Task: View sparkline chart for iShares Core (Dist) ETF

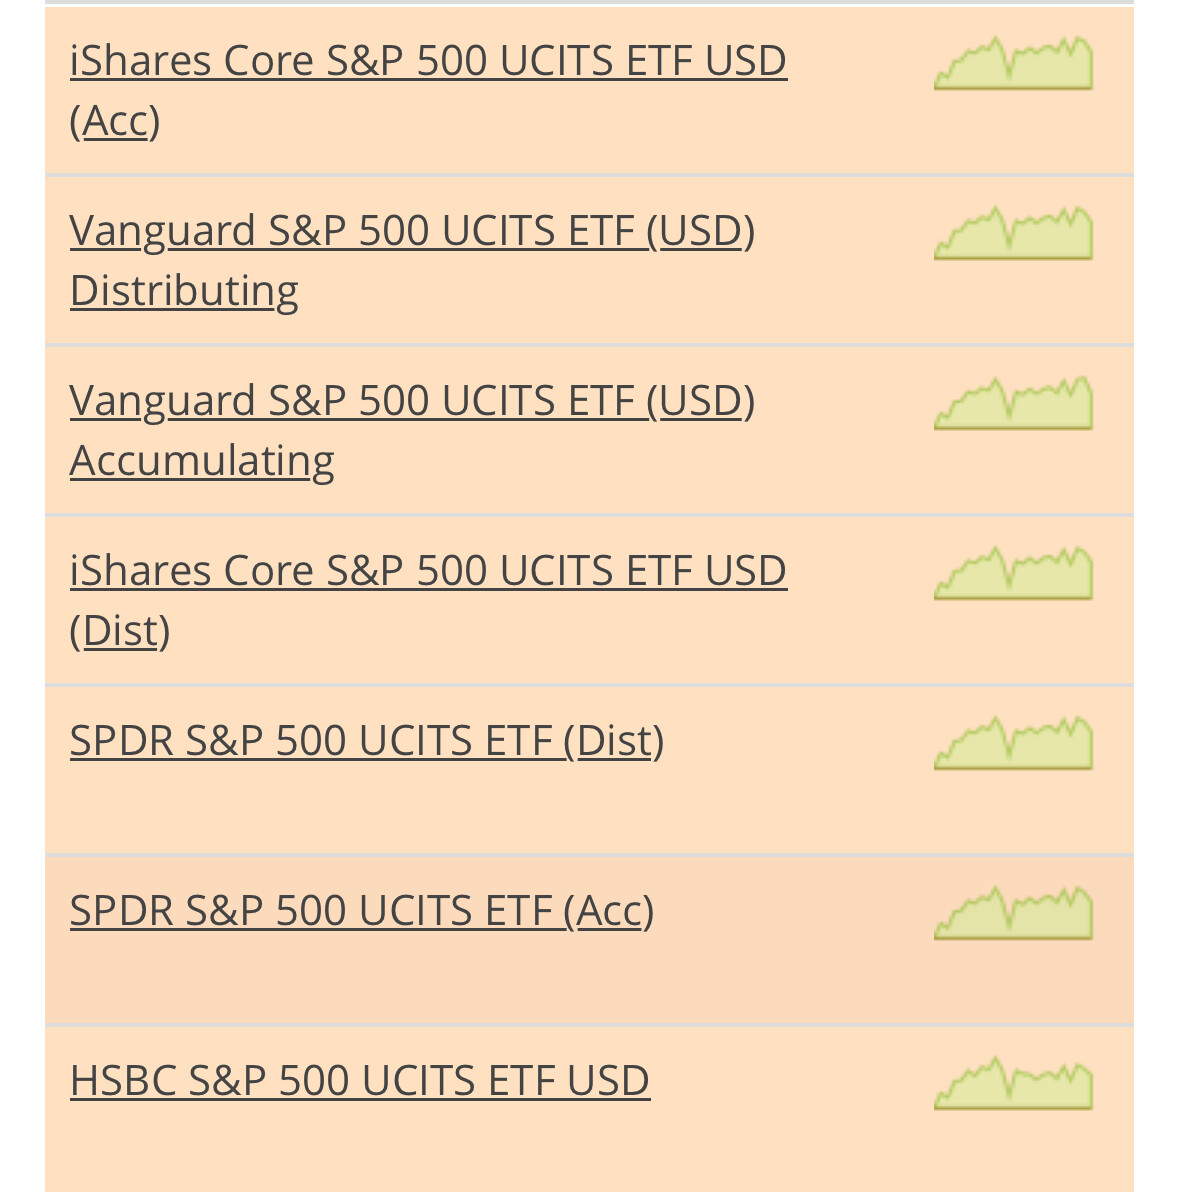Action: point(1013,572)
